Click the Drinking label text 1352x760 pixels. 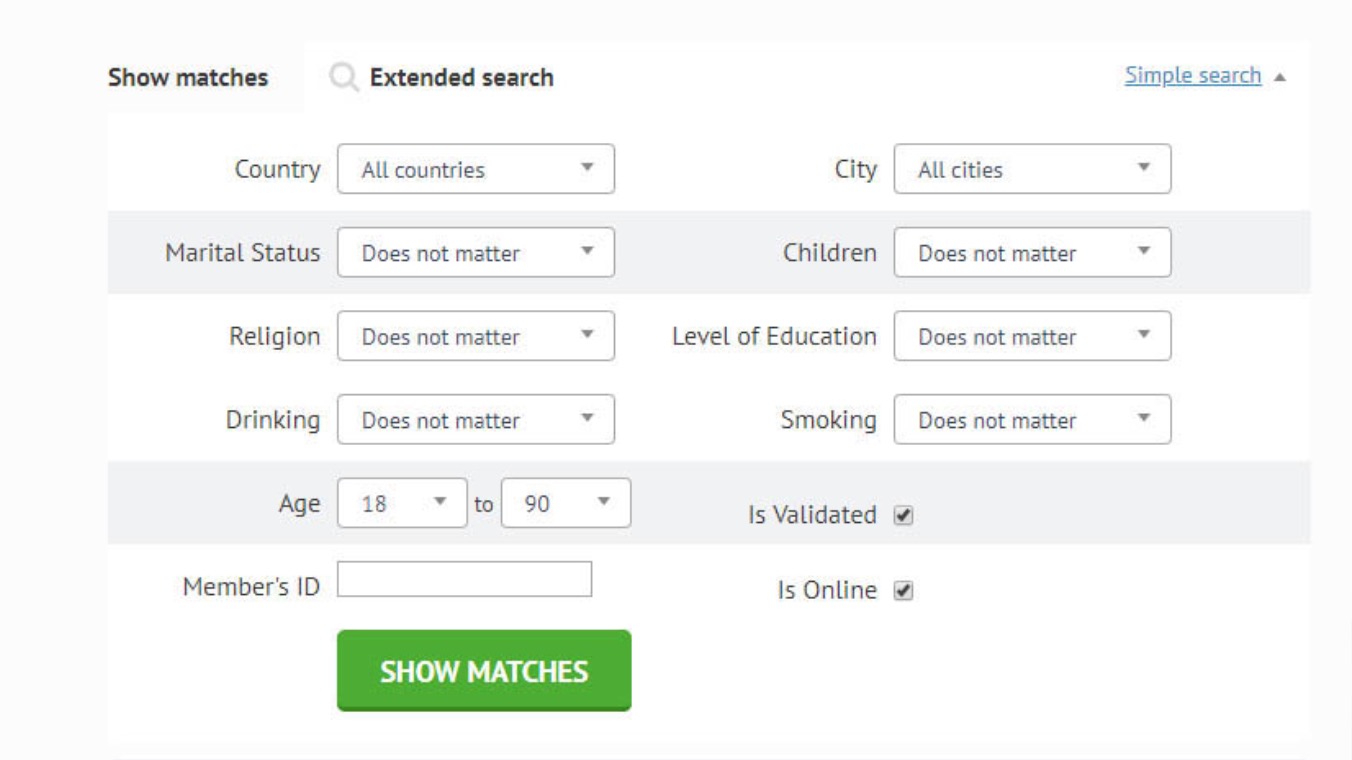point(273,420)
